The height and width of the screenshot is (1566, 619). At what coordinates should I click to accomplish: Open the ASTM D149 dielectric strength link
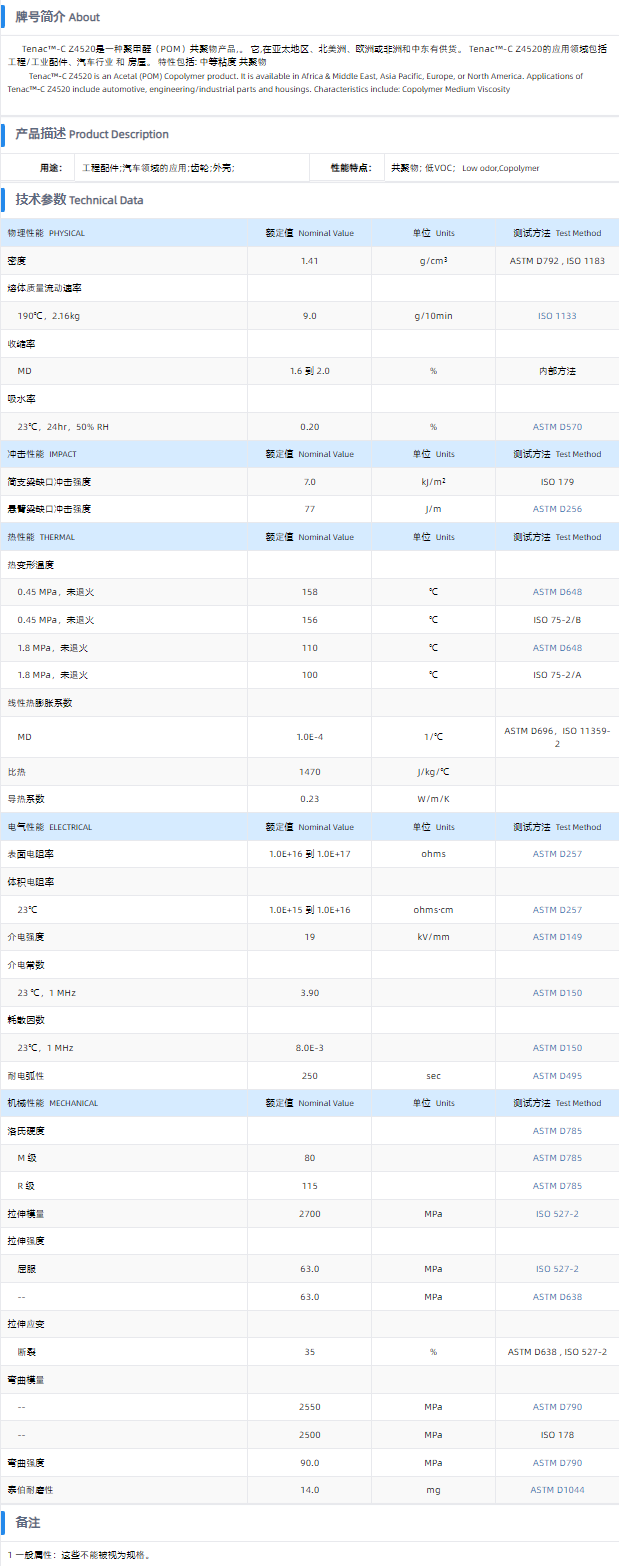(557, 937)
